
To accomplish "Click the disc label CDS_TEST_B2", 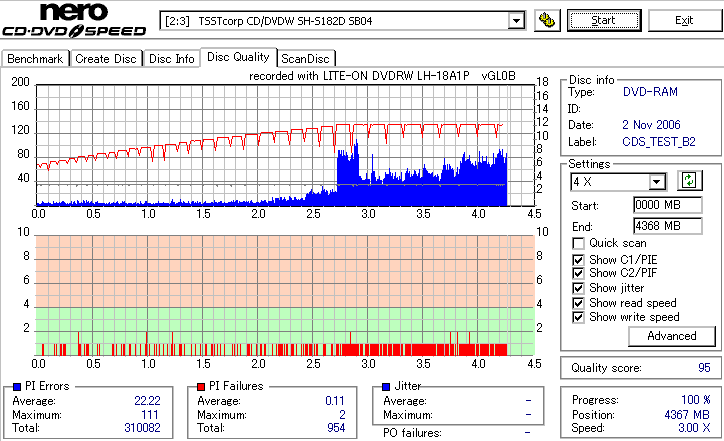I will (x=659, y=142).
